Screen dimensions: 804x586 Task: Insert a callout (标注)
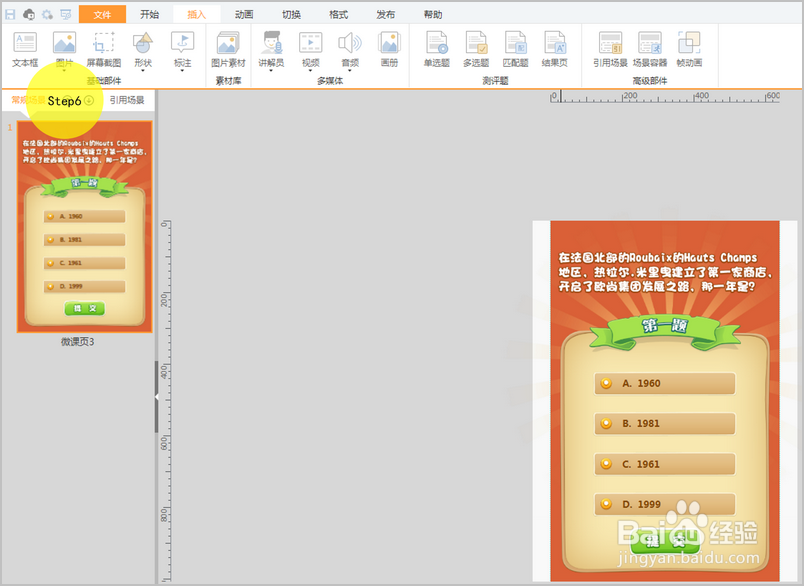click(182, 49)
